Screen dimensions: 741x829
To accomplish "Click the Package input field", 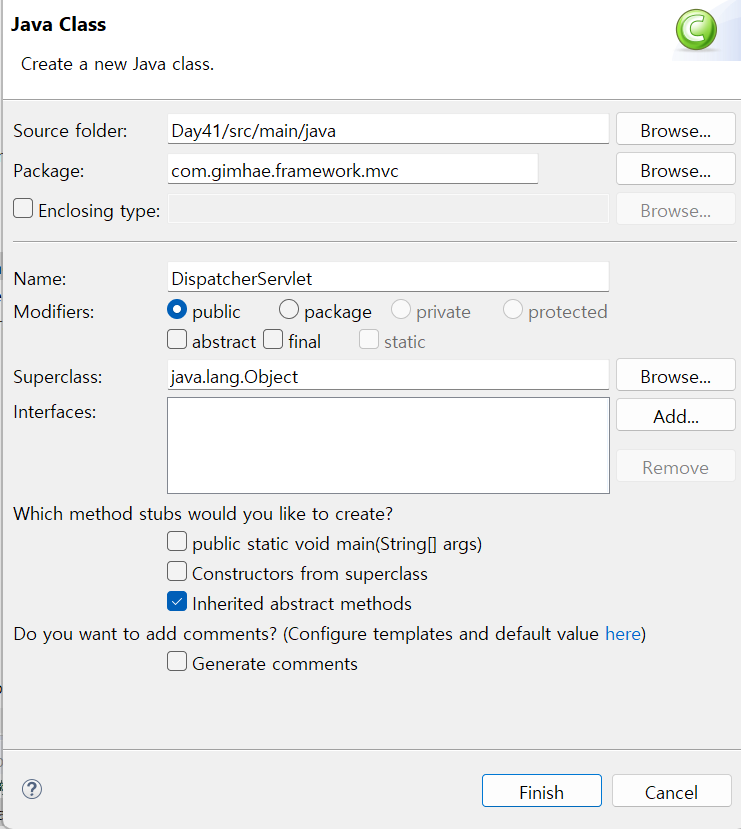I will (x=353, y=169).
